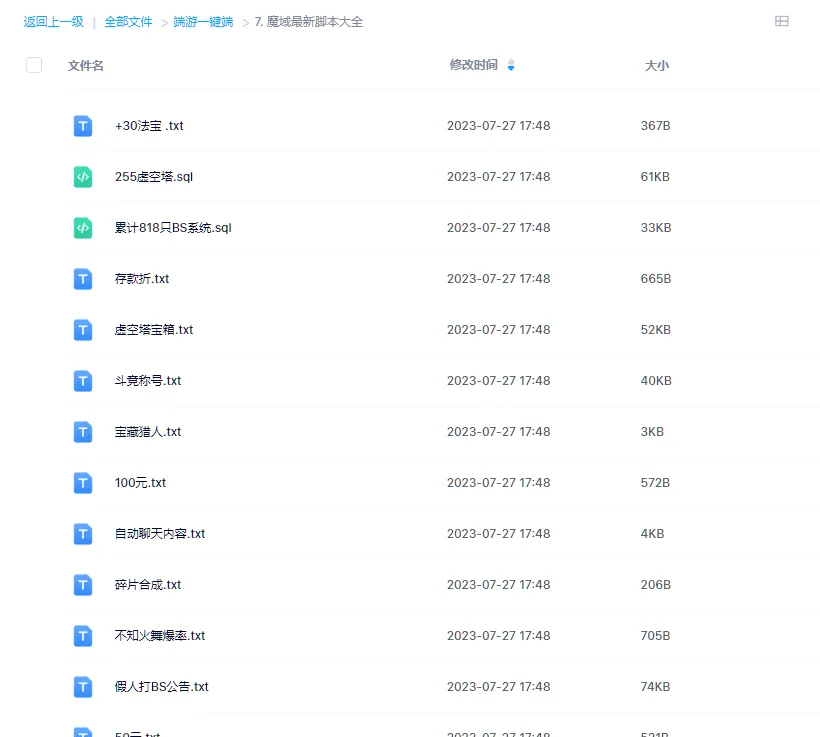Open 端游一键端 breadcrumb folder
The height and width of the screenshot is (737, 820).
pos(203,21)
